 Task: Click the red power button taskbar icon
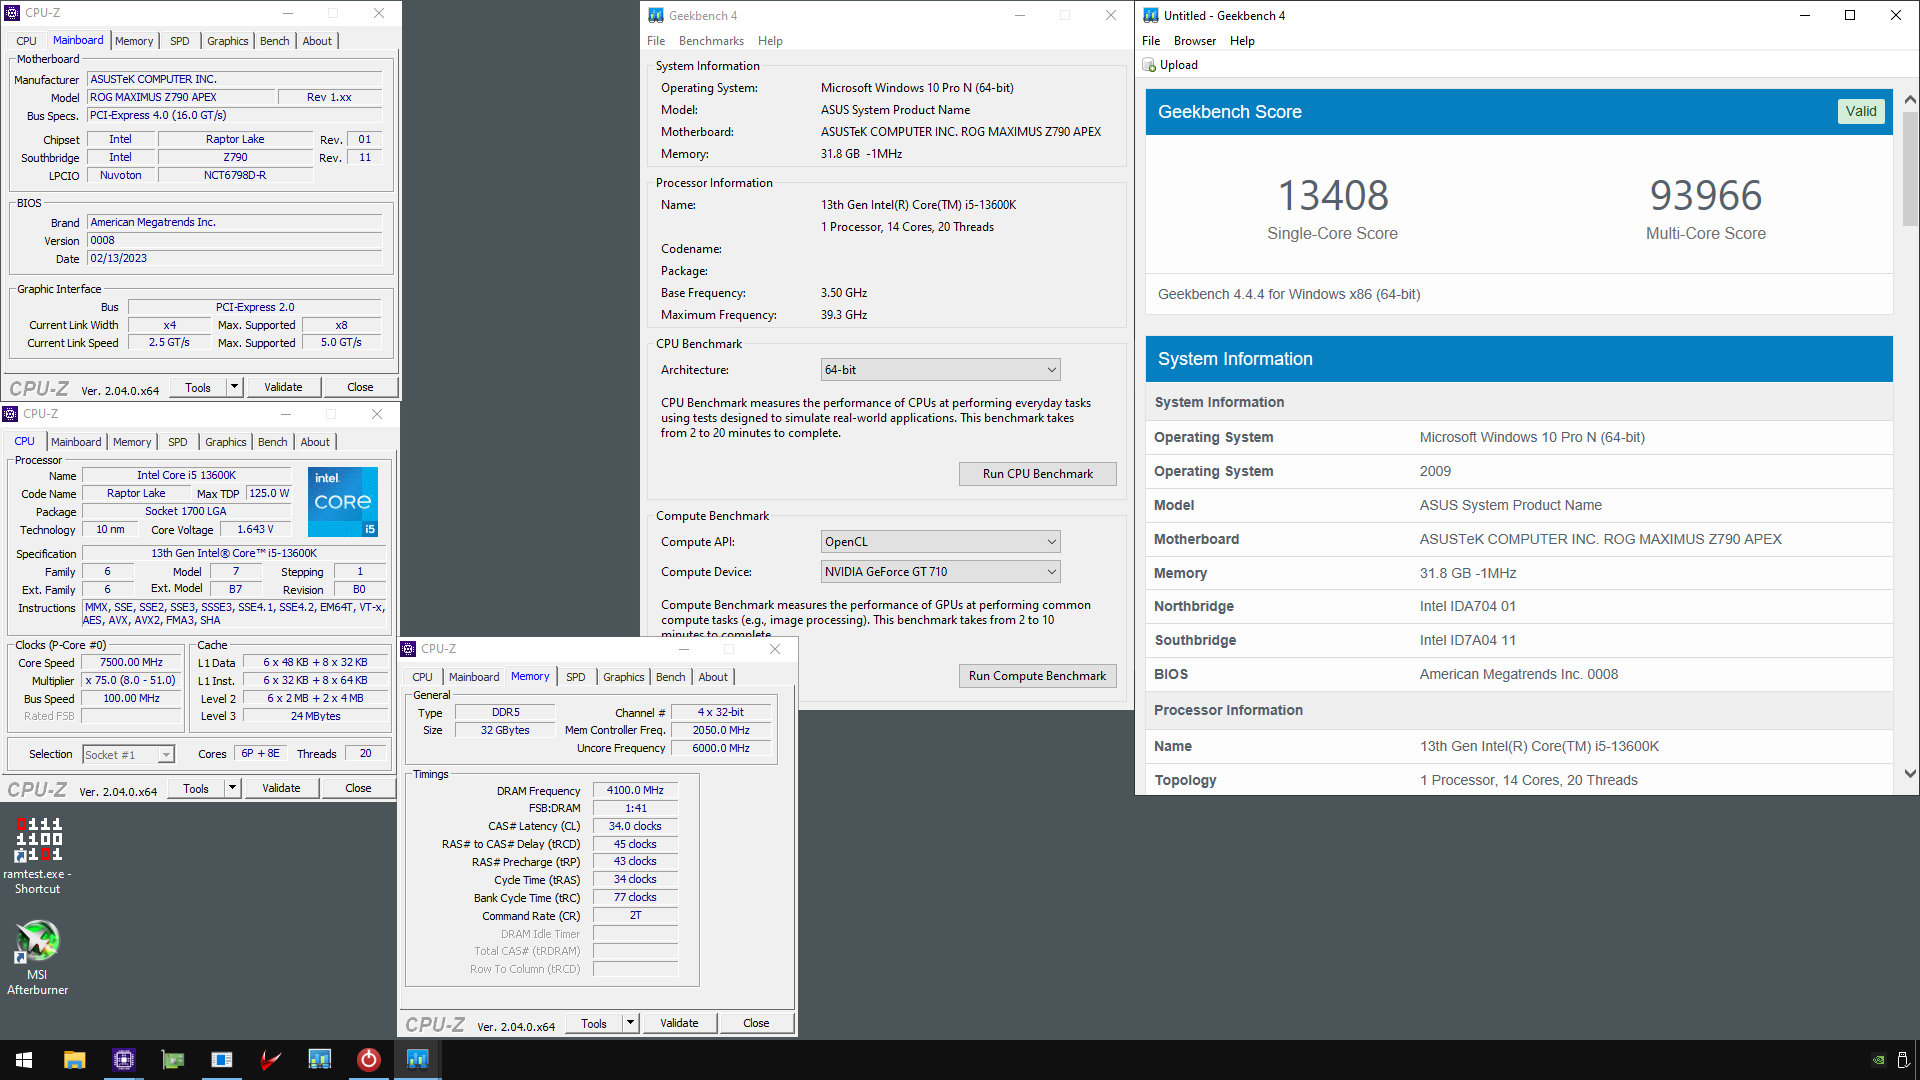[369, 1060]
